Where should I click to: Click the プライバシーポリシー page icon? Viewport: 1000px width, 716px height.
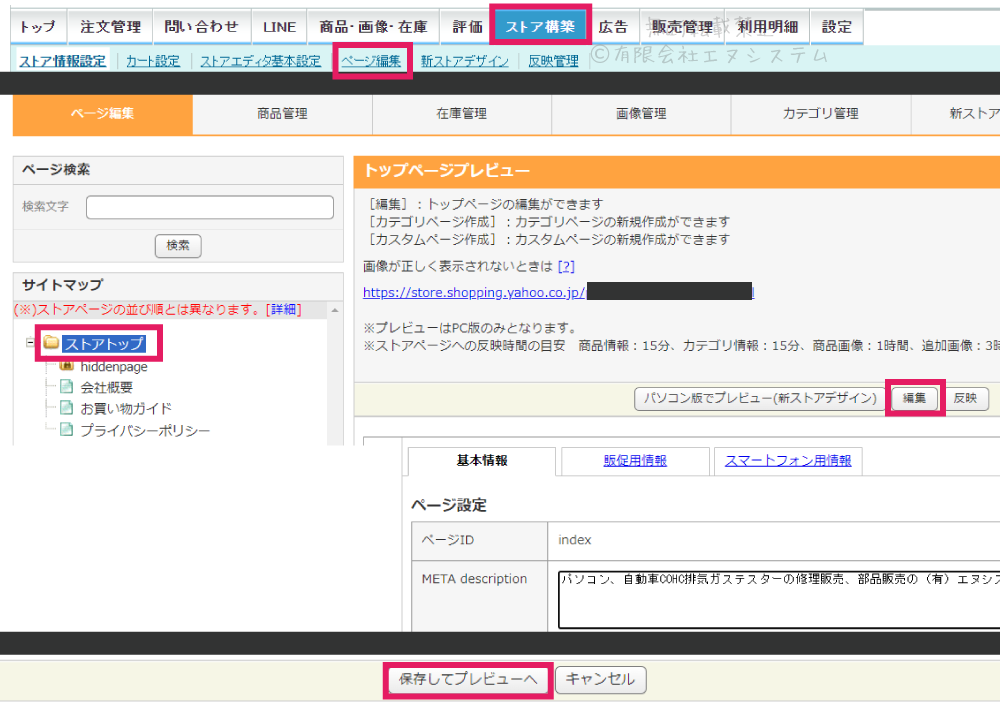pos(66,429)
